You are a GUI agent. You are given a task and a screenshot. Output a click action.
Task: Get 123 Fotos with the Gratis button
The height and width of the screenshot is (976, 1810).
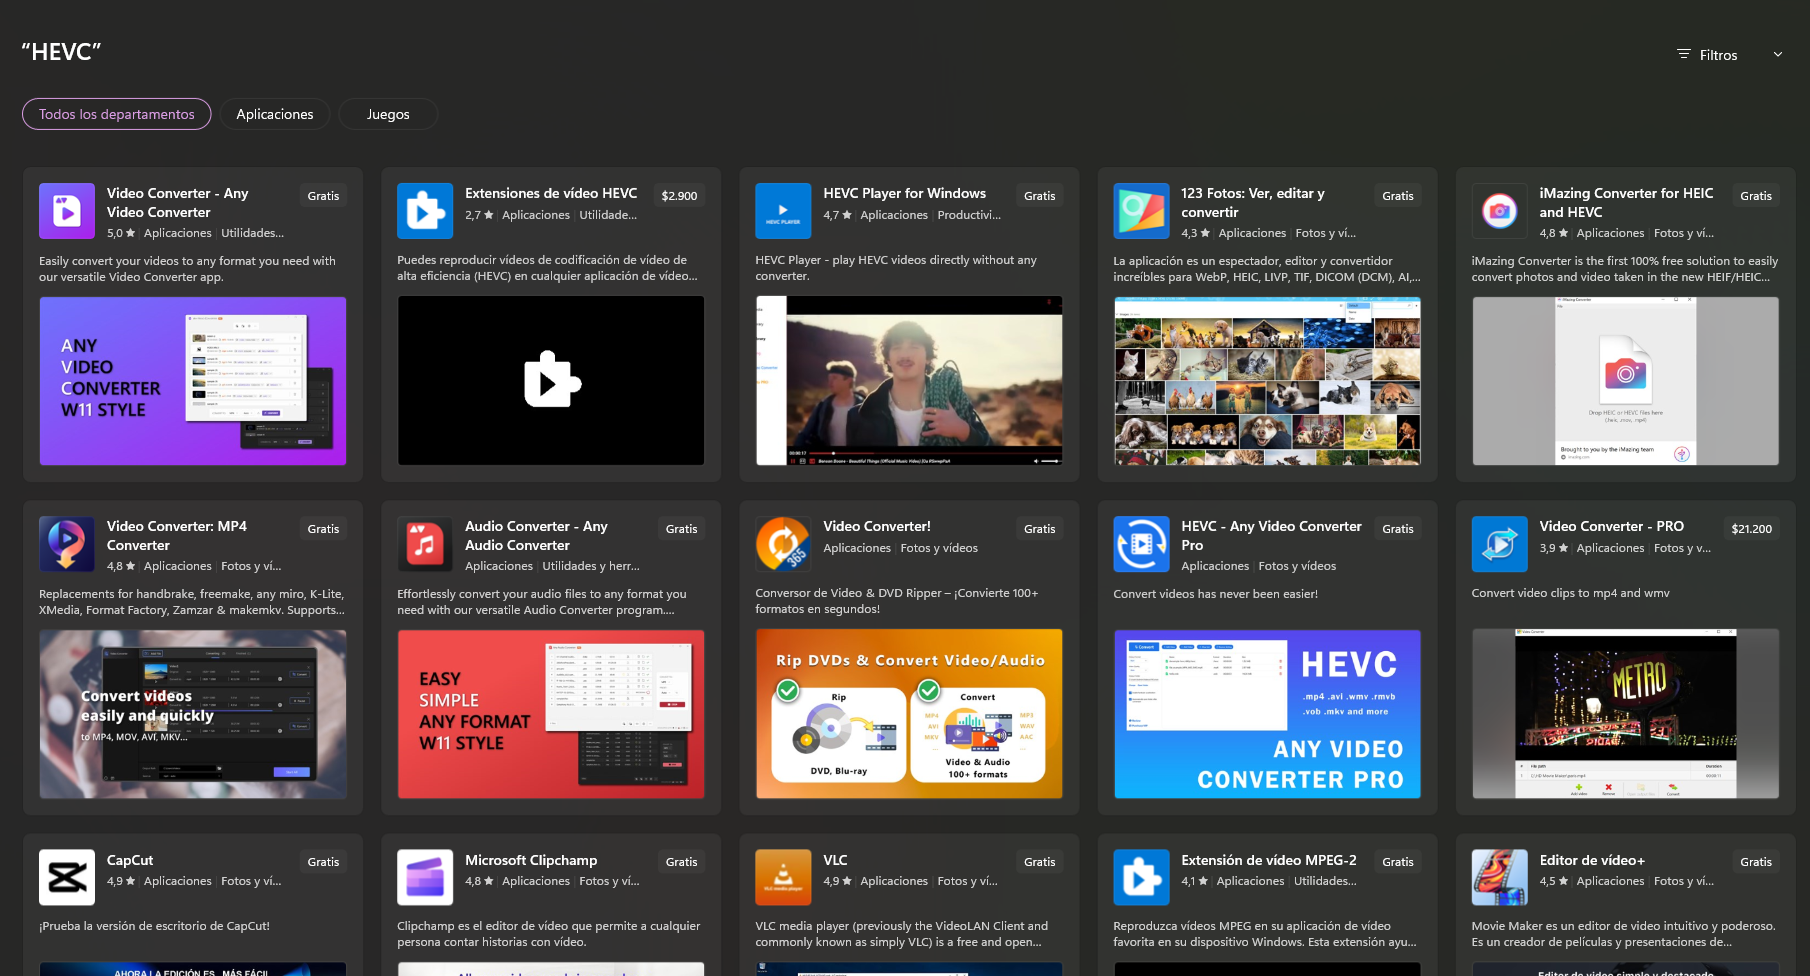click(1397, 196)
